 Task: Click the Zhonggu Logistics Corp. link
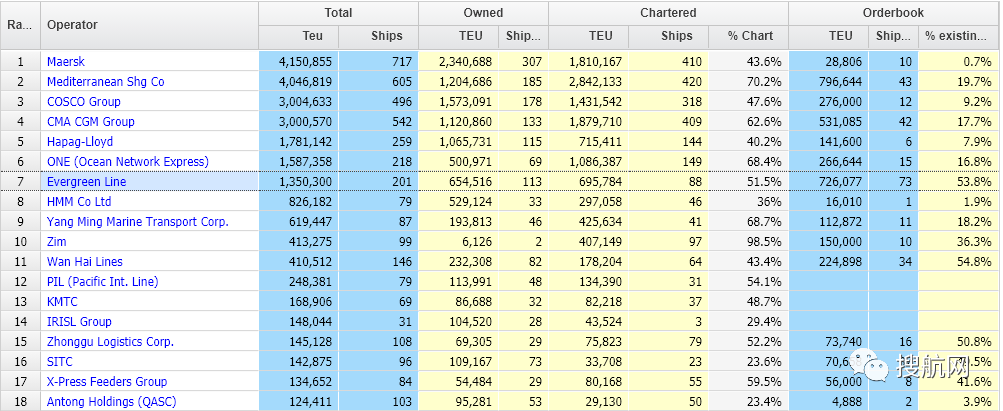pos(110,342)
